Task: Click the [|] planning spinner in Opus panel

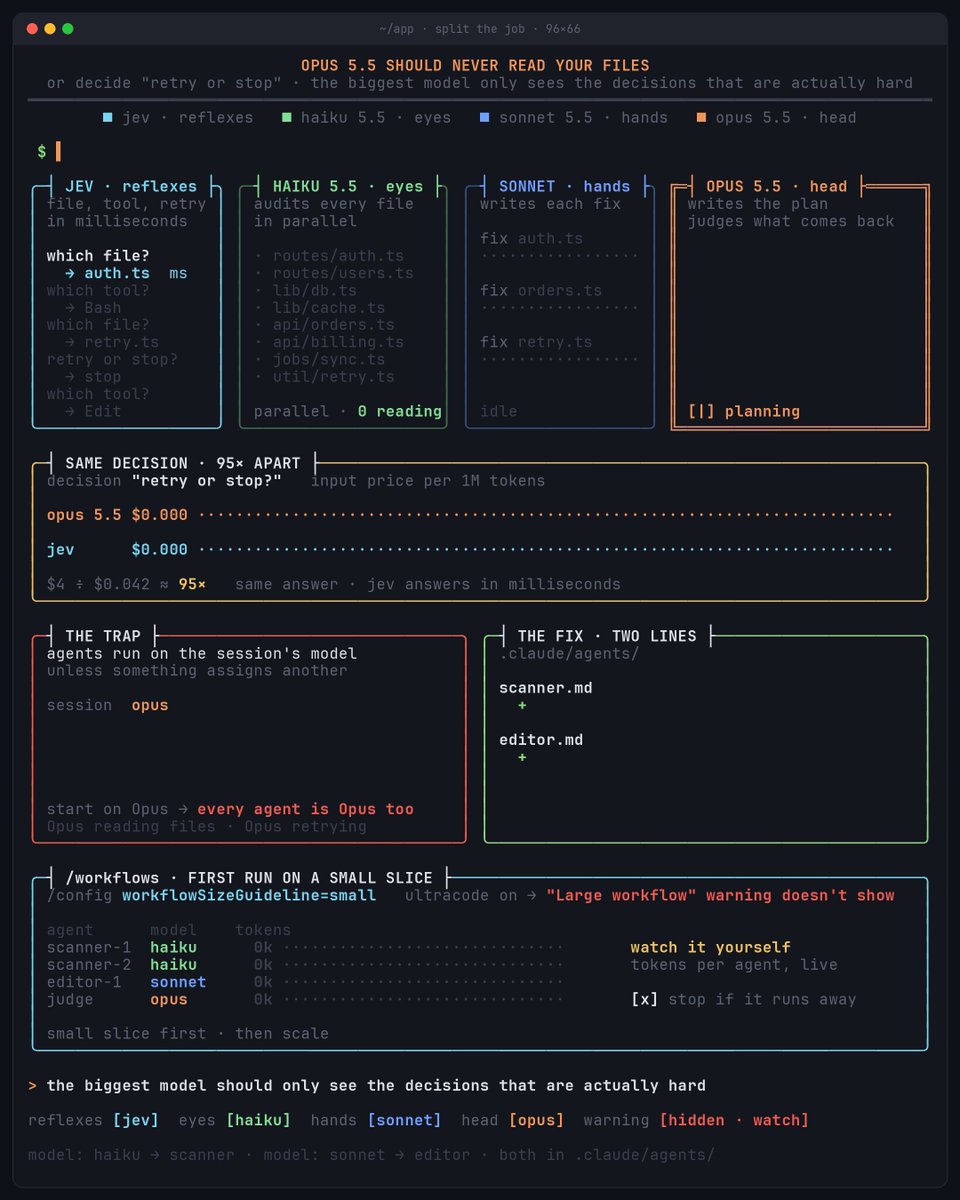Action: (744, 411)
